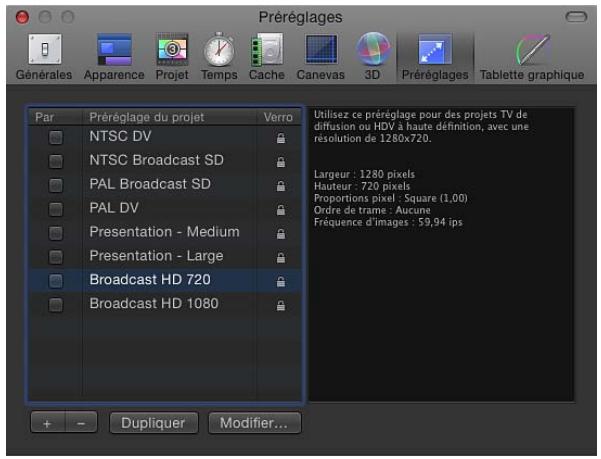Select the NTSC Broadcast SD preset

coord(165,161)
